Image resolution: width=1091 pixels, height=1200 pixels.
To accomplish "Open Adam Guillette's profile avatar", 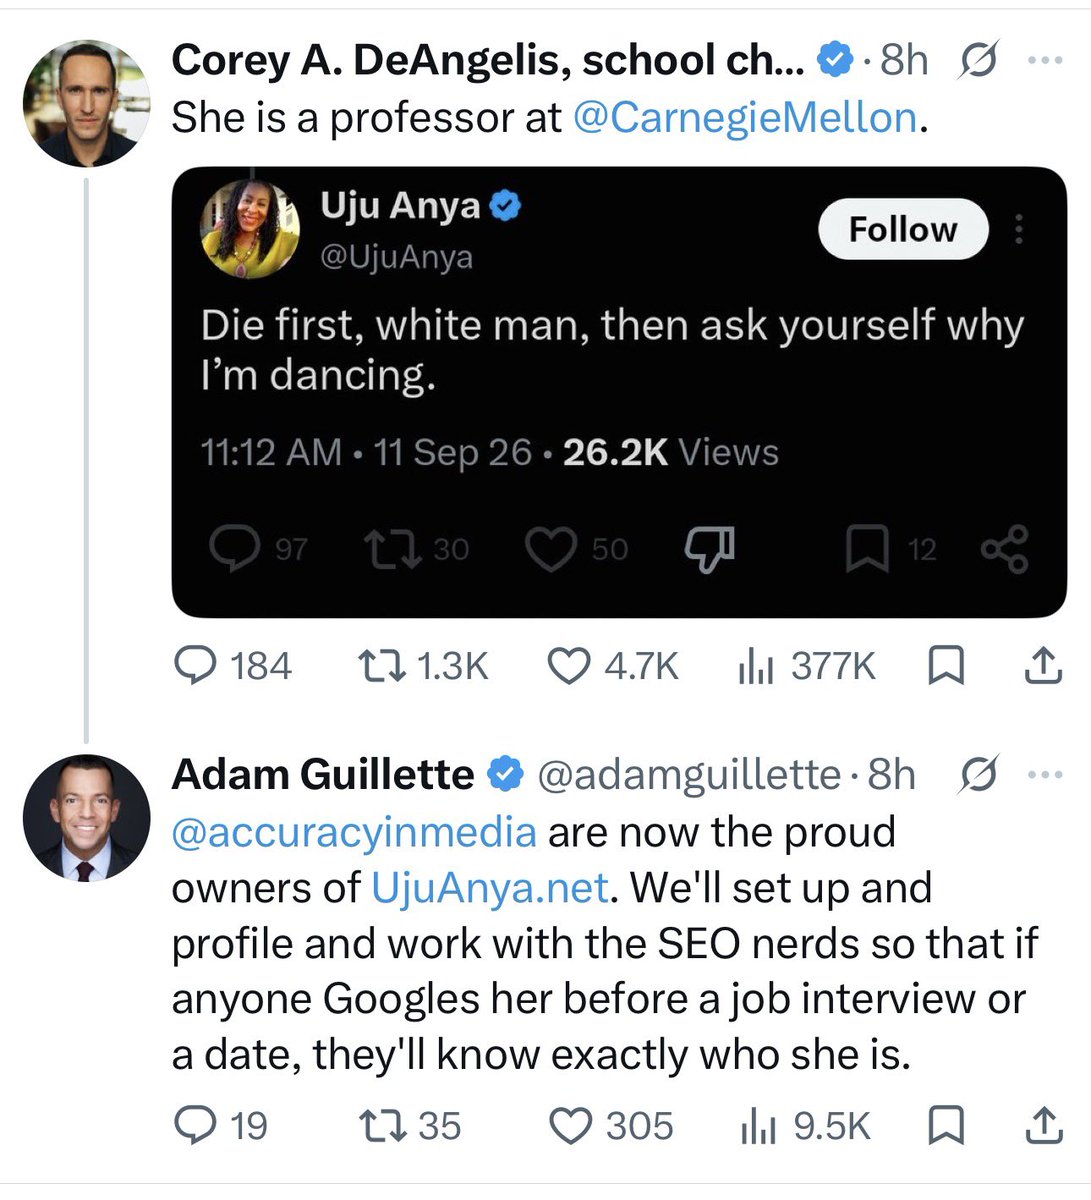I will pos(86,818).
